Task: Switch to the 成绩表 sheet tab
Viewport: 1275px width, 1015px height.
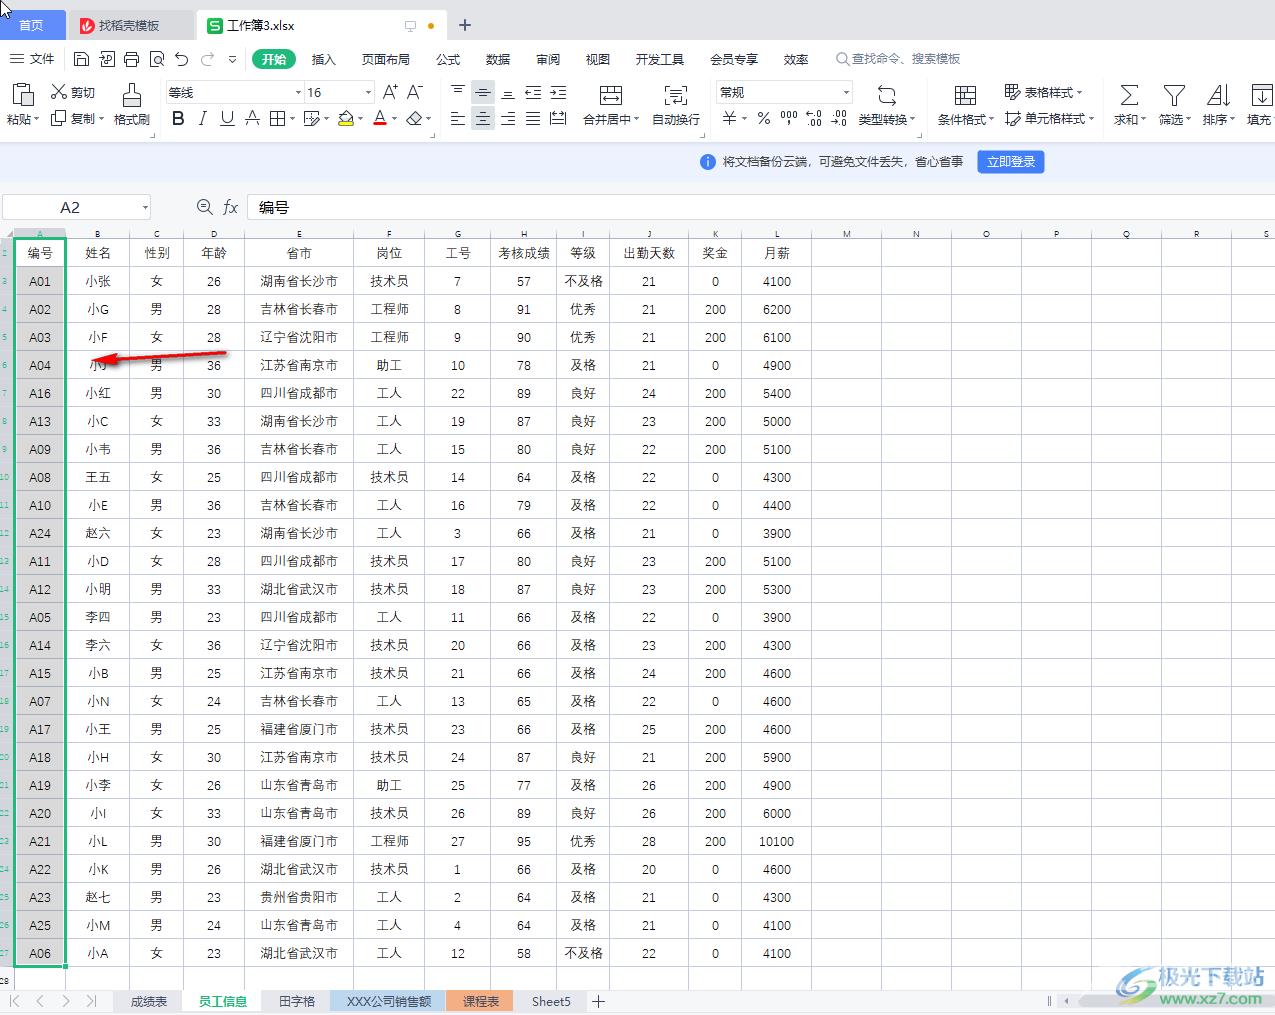Action: coord(149,1001)
